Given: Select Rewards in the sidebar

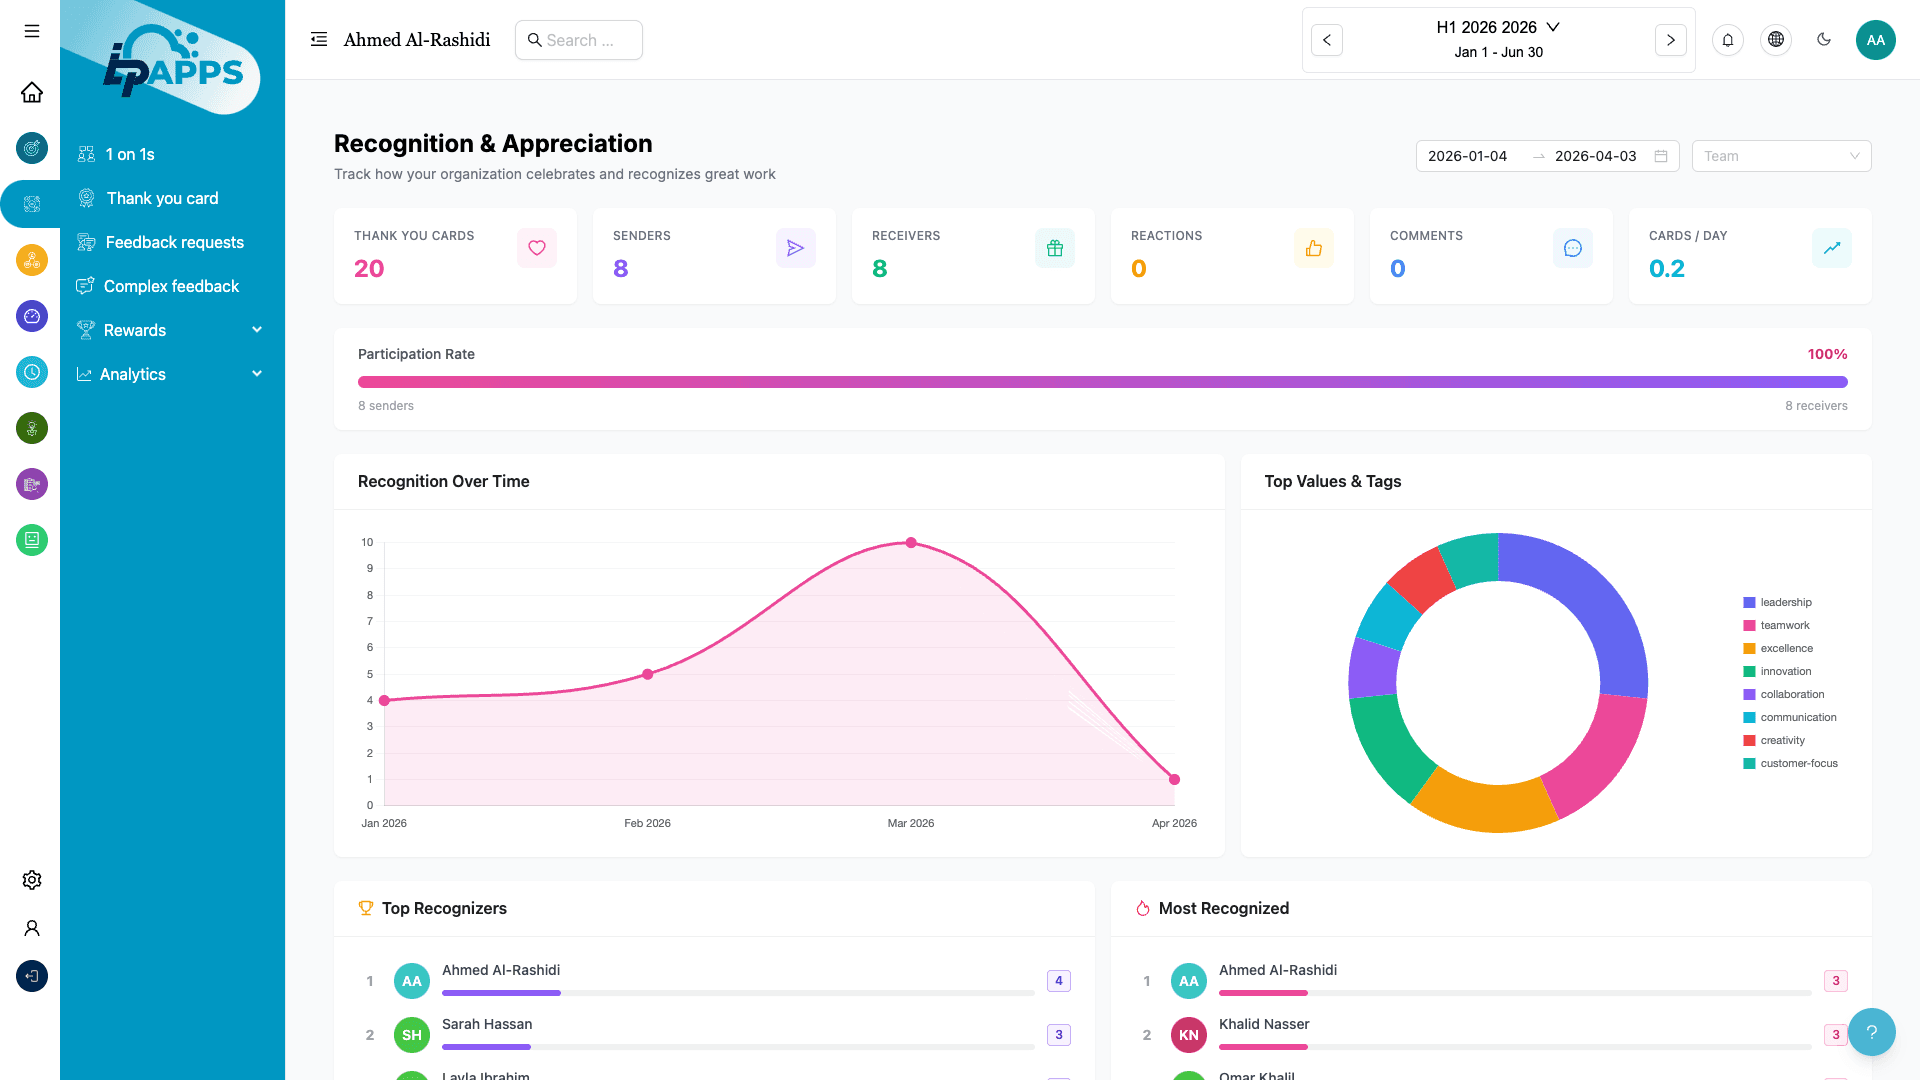Looking at the screenshot, I should coord(135,330).
